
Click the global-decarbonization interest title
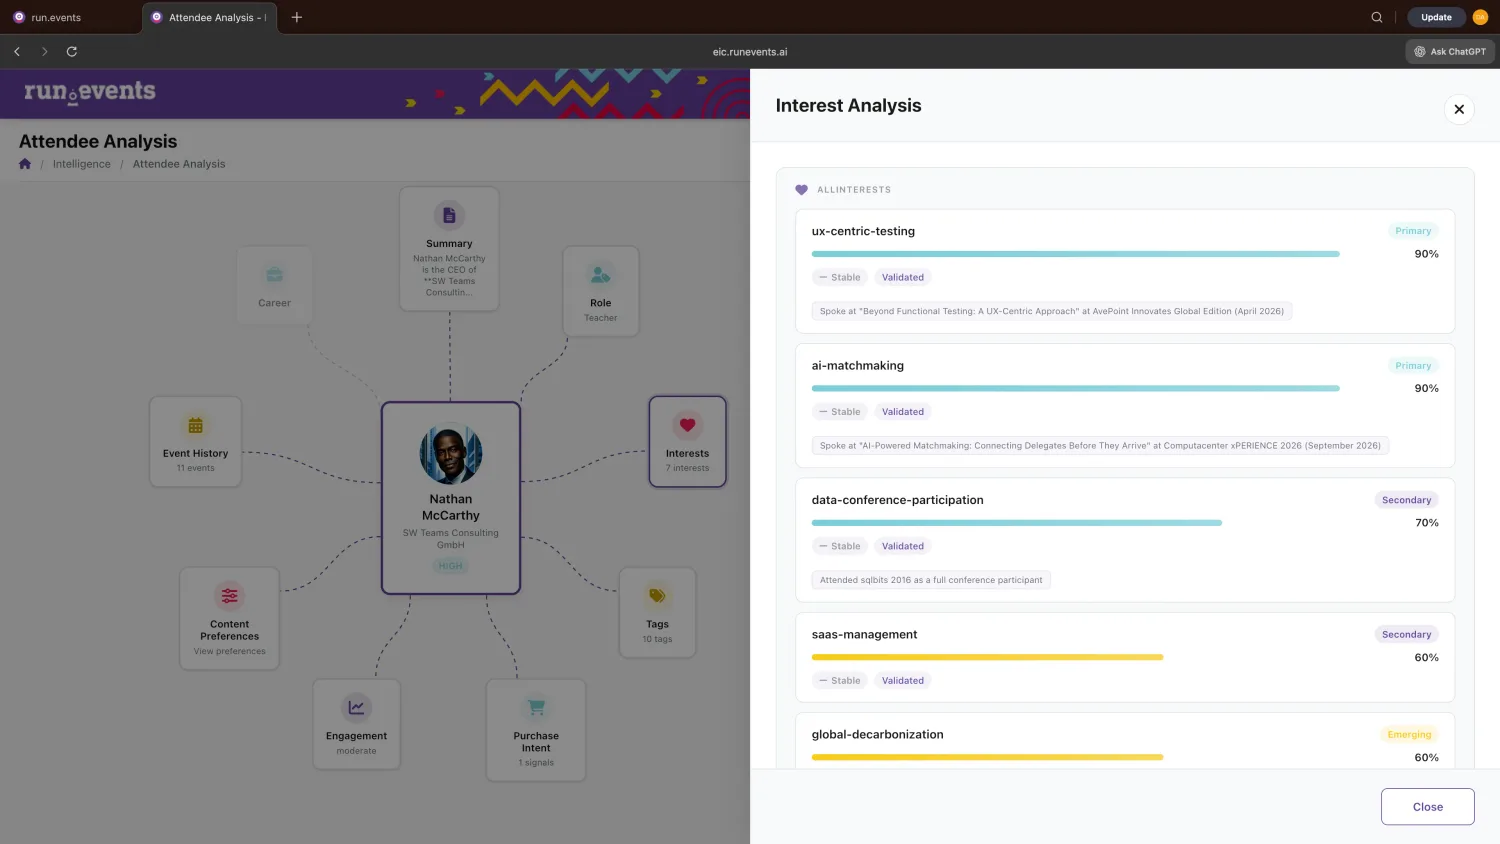click(878, 735)
